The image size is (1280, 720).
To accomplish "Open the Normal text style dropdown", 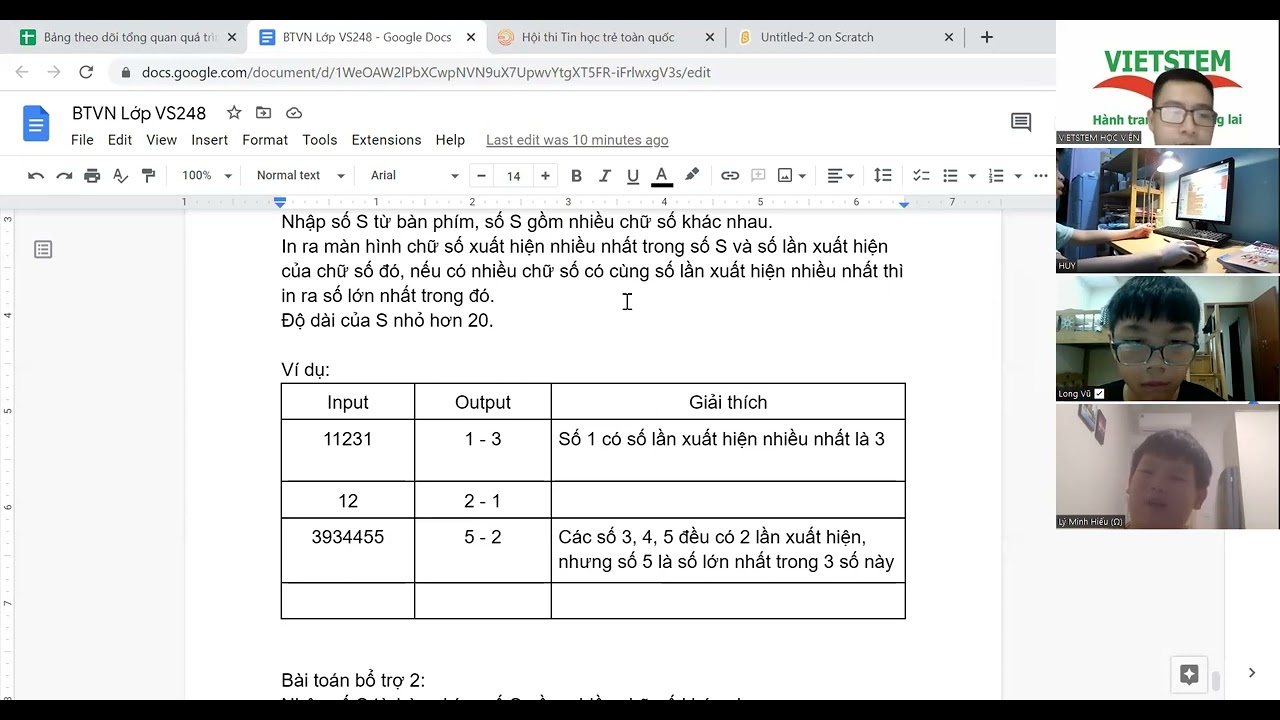I will [x=300, y=176].
